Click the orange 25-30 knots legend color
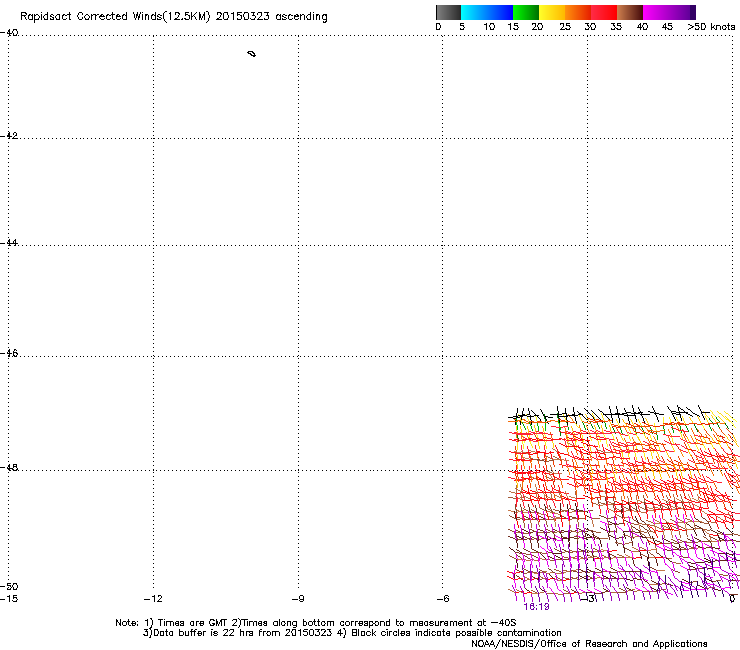 point(578,12)
